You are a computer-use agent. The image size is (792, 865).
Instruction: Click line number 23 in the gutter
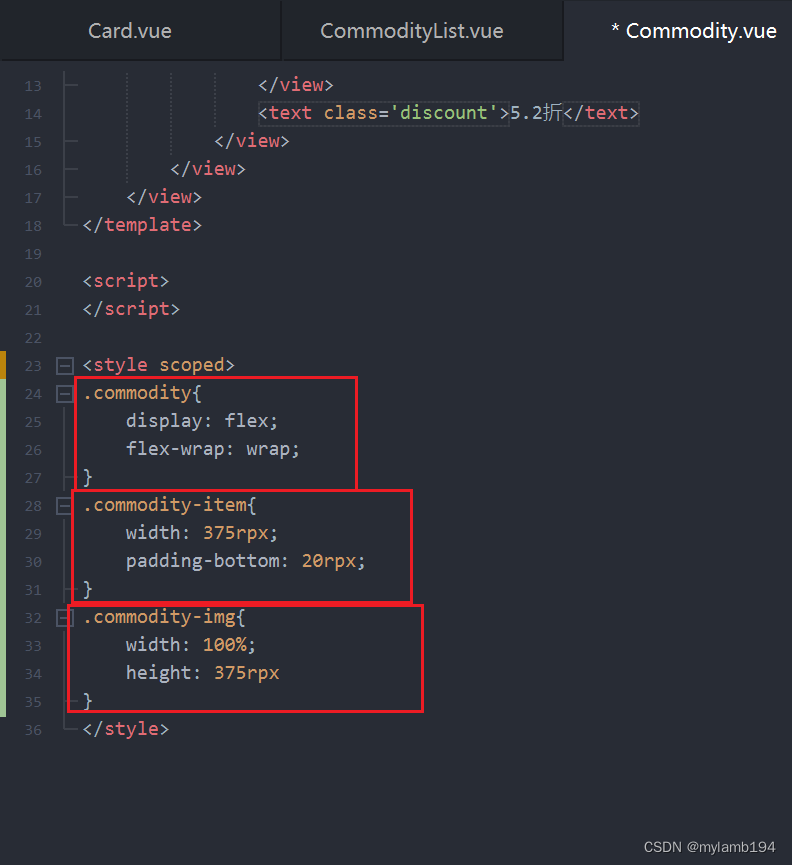coord(33,366)
